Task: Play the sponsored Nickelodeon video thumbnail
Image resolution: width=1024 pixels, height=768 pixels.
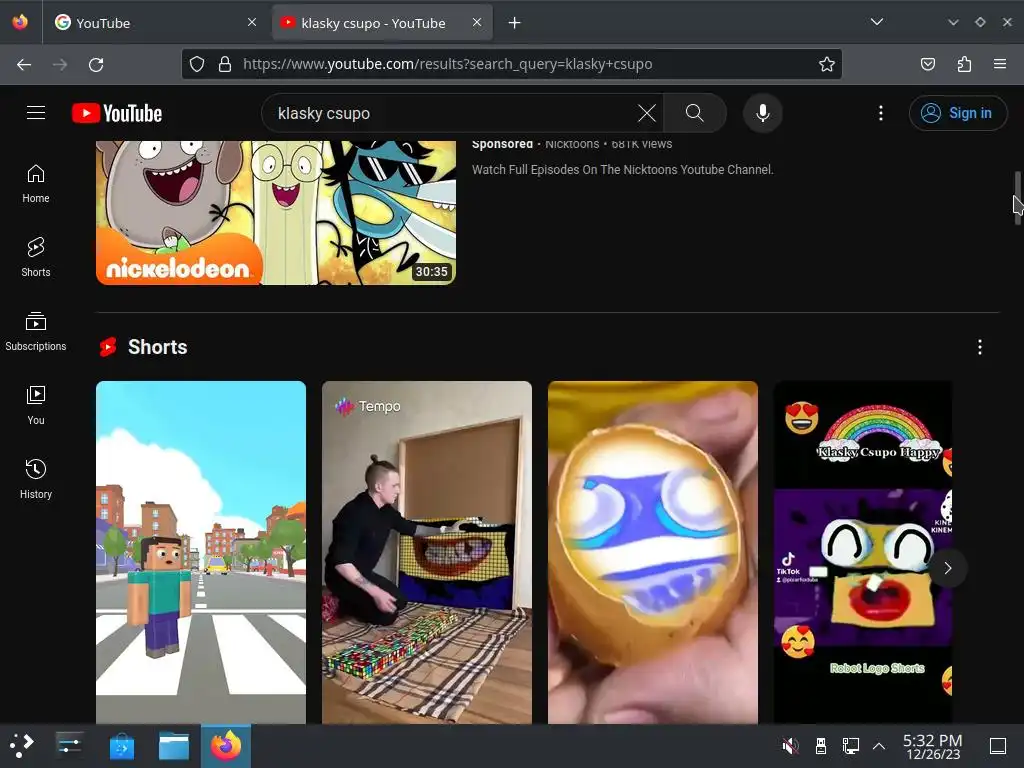Action: pos(276,213)
